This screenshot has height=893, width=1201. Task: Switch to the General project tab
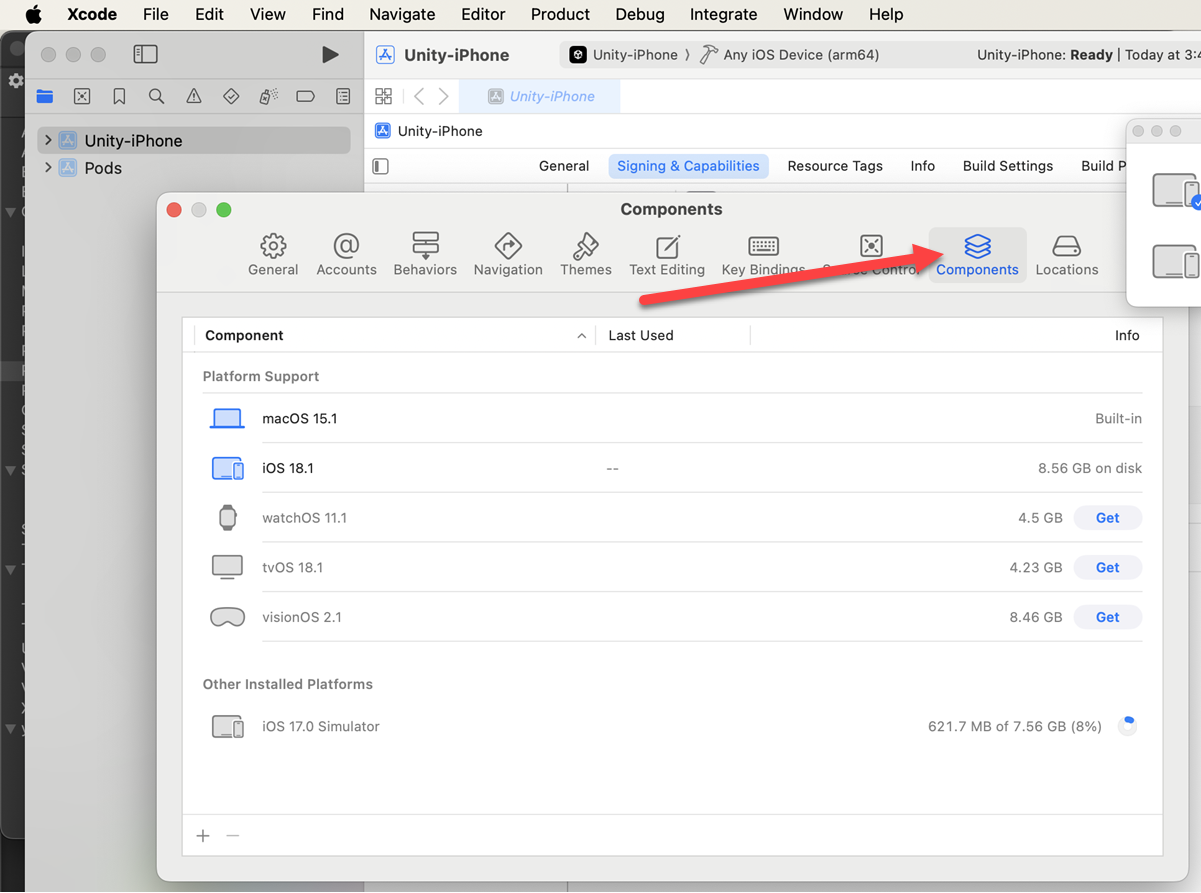(x=564, y=166)
